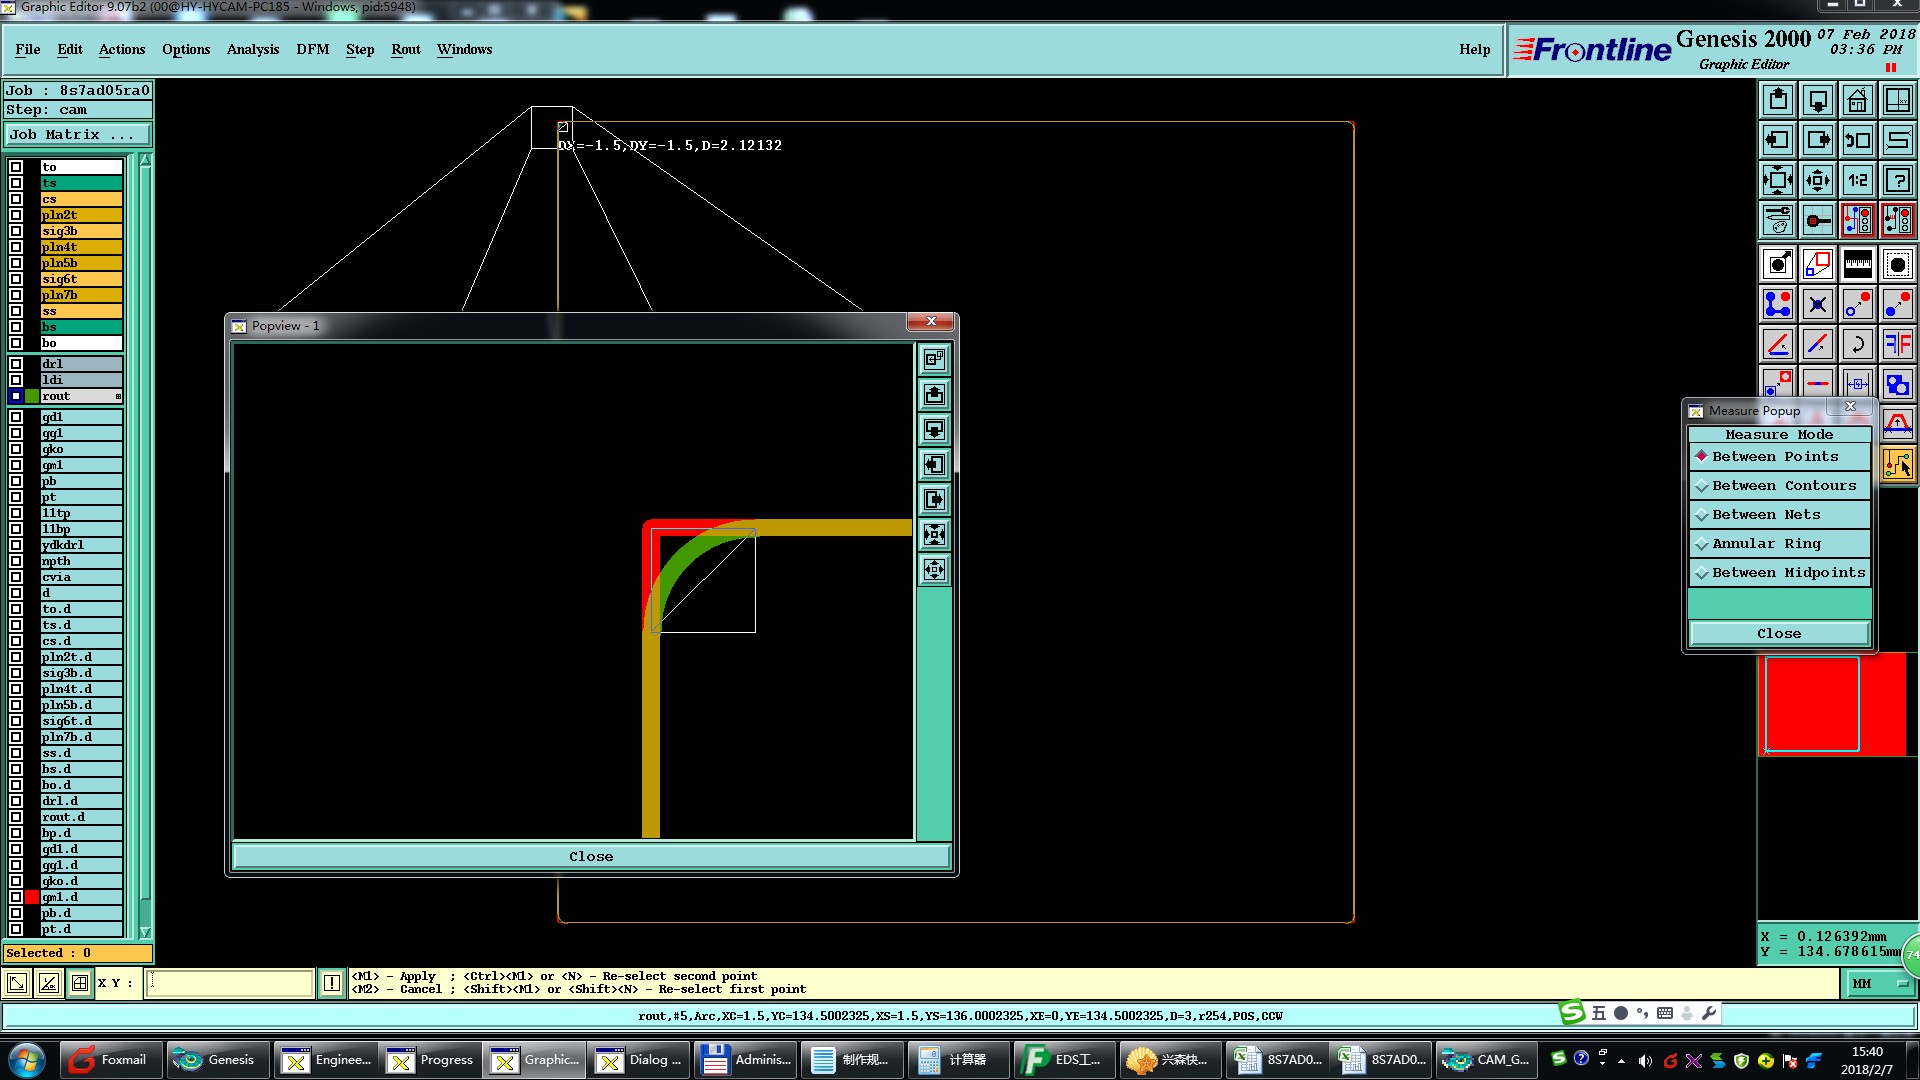
Task: Click the help question mark icon
Action: (x=1897, y=180)
